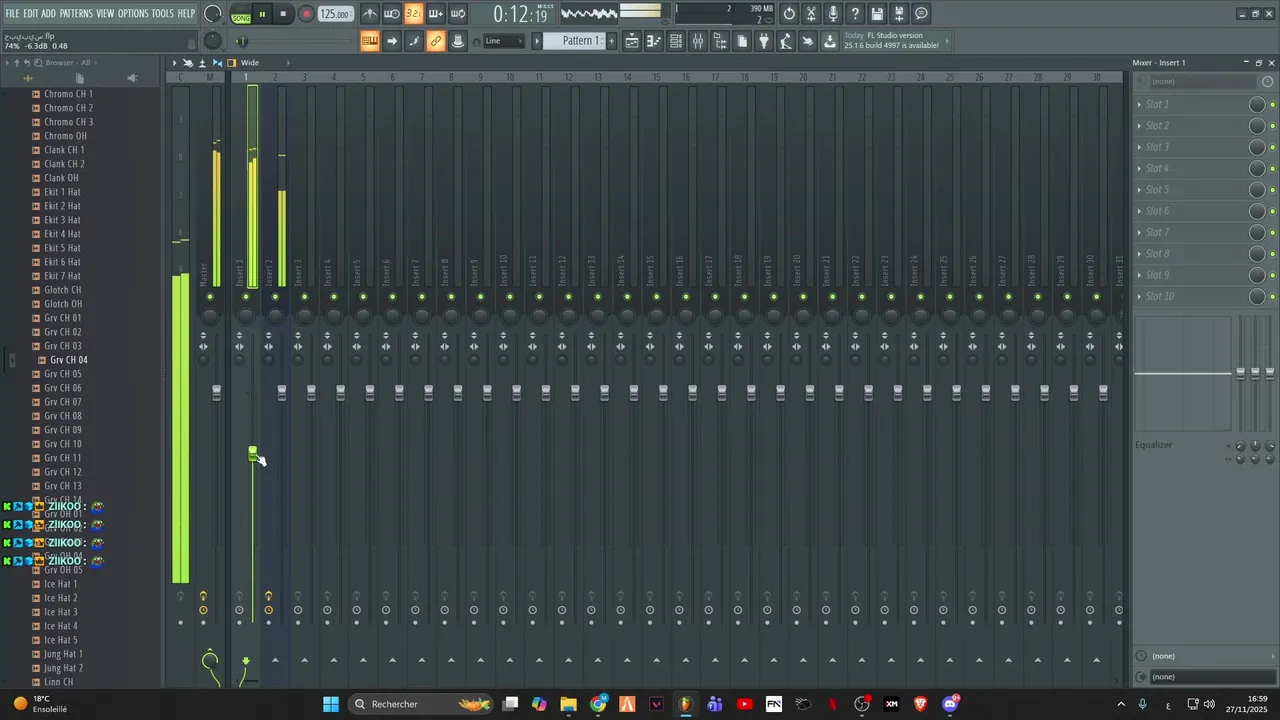
Task: Toggle the Browser view icon
Action: (x=720, y=41)
